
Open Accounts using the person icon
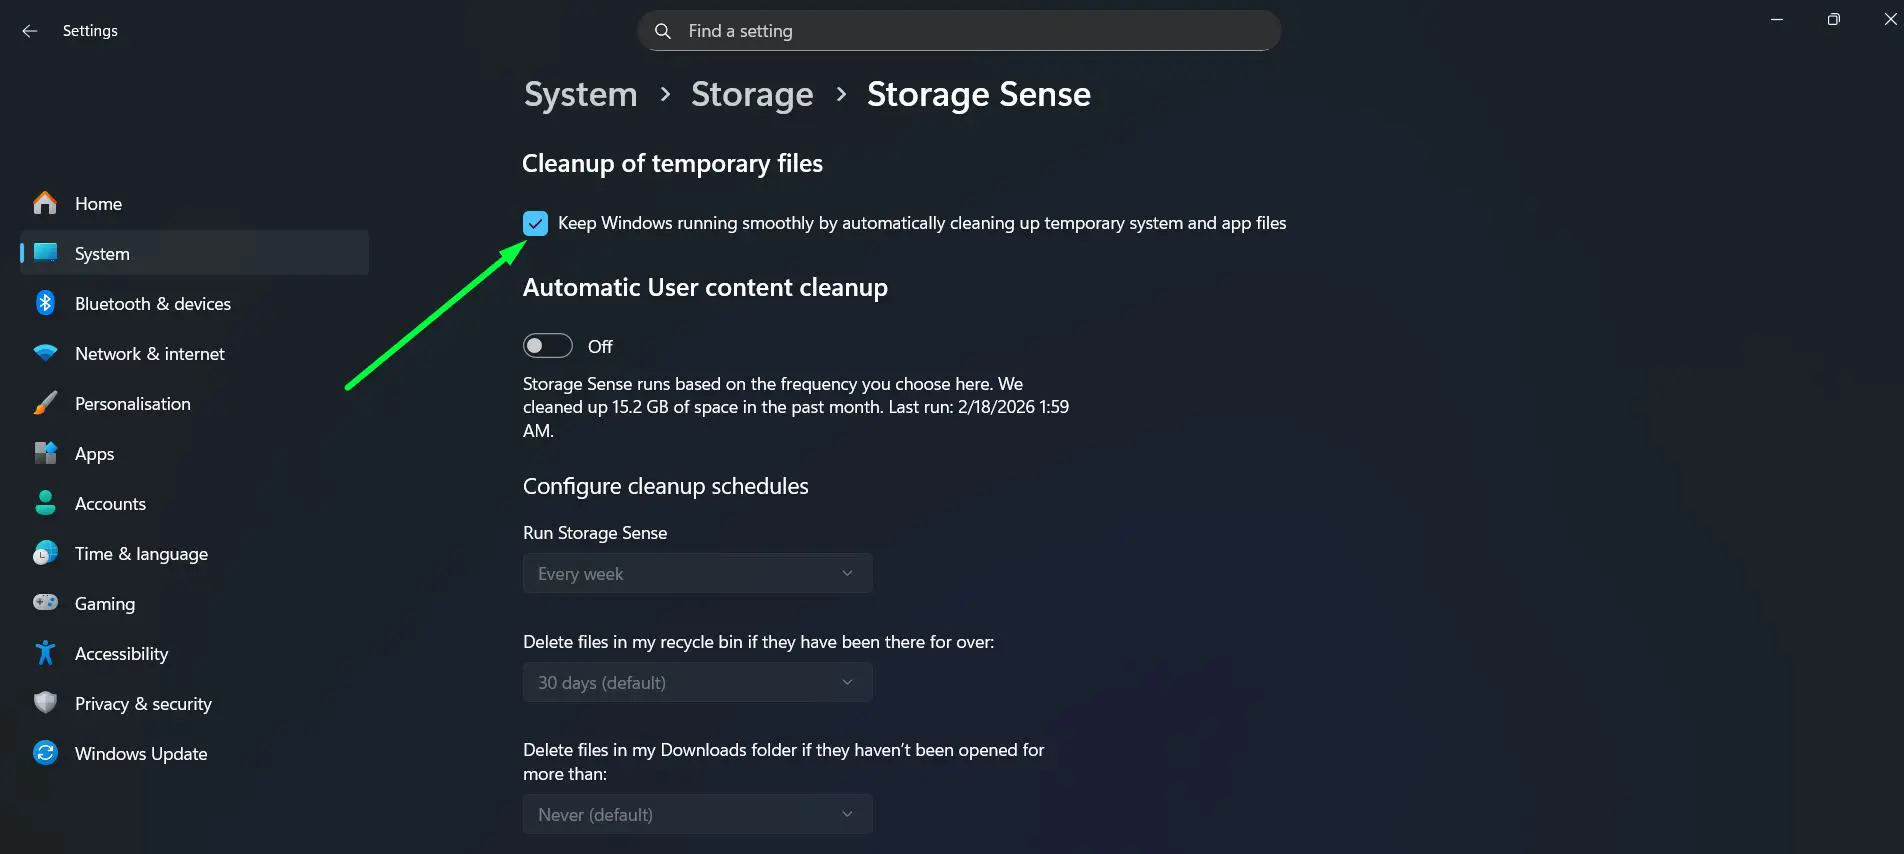[45, 503]
